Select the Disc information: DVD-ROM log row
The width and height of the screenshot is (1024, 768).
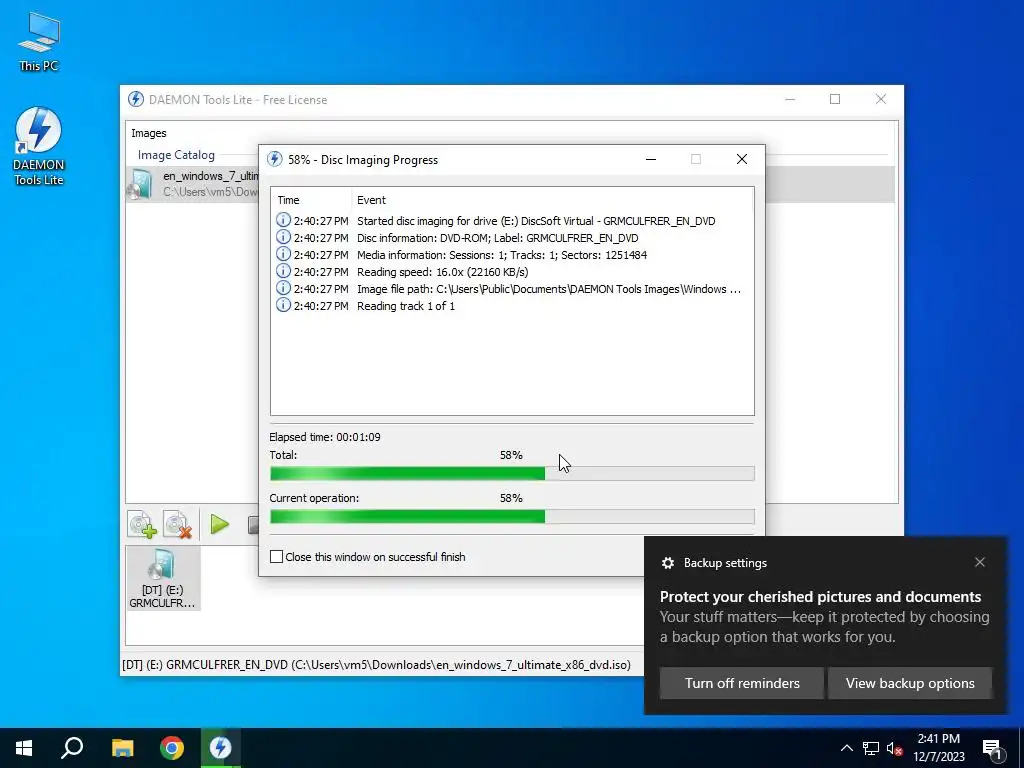pos(512,238)
